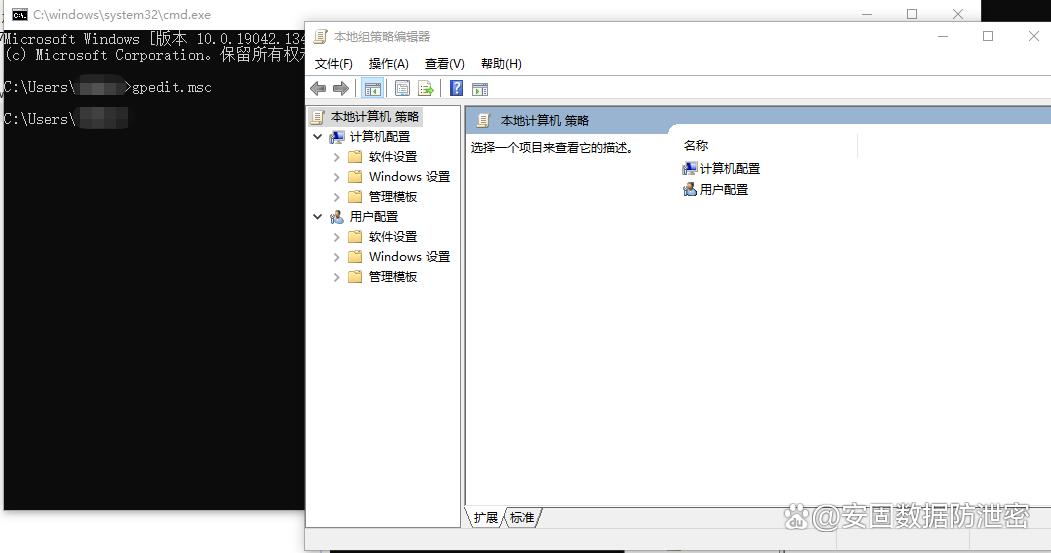Click the gpedit.msc command text in cmd window

point(172,87)
